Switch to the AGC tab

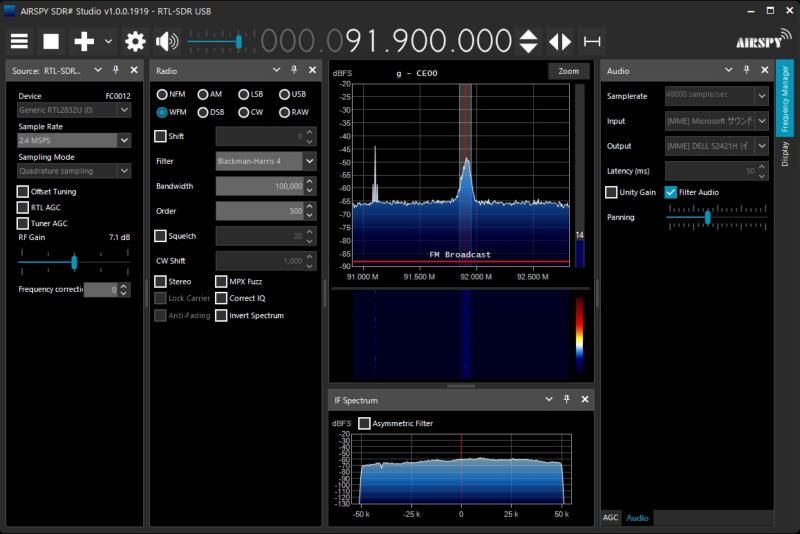pos(610,518)
